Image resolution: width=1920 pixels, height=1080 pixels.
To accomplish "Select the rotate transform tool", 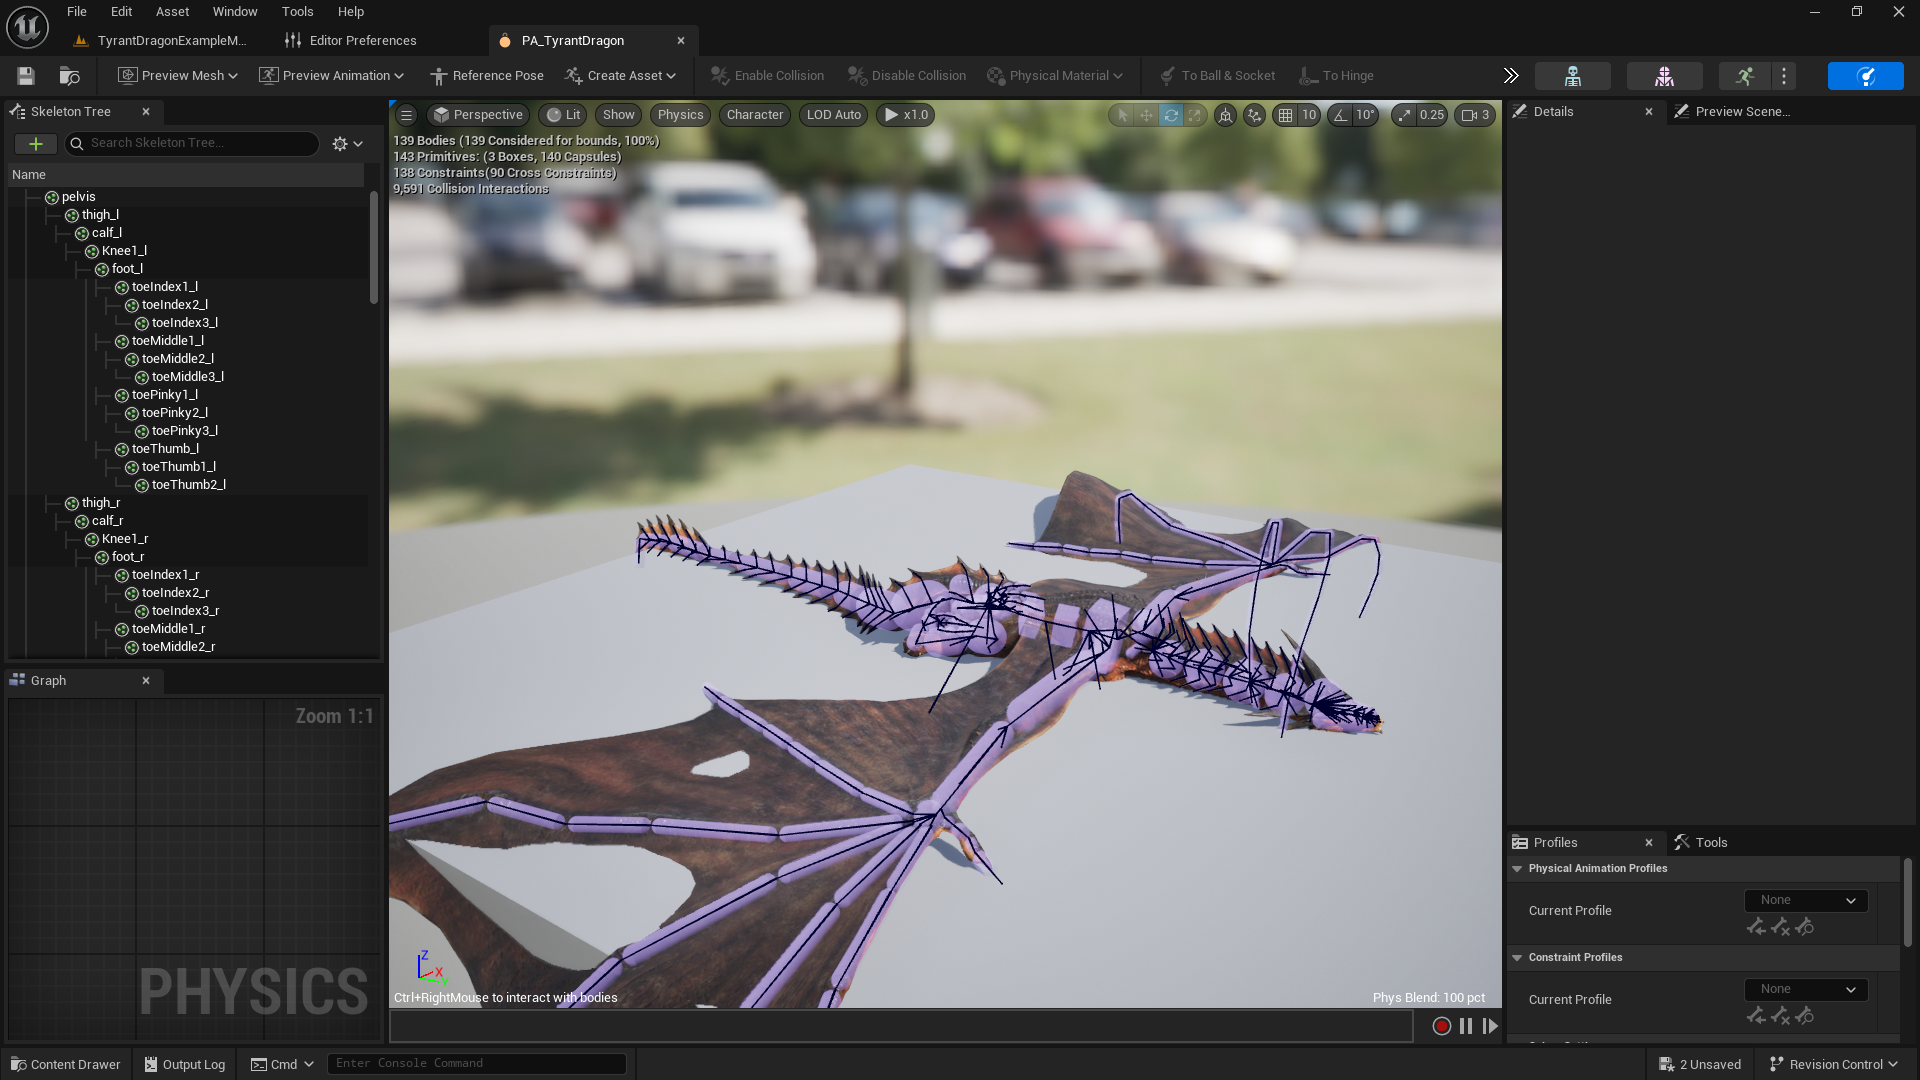I will (1170, 115).
